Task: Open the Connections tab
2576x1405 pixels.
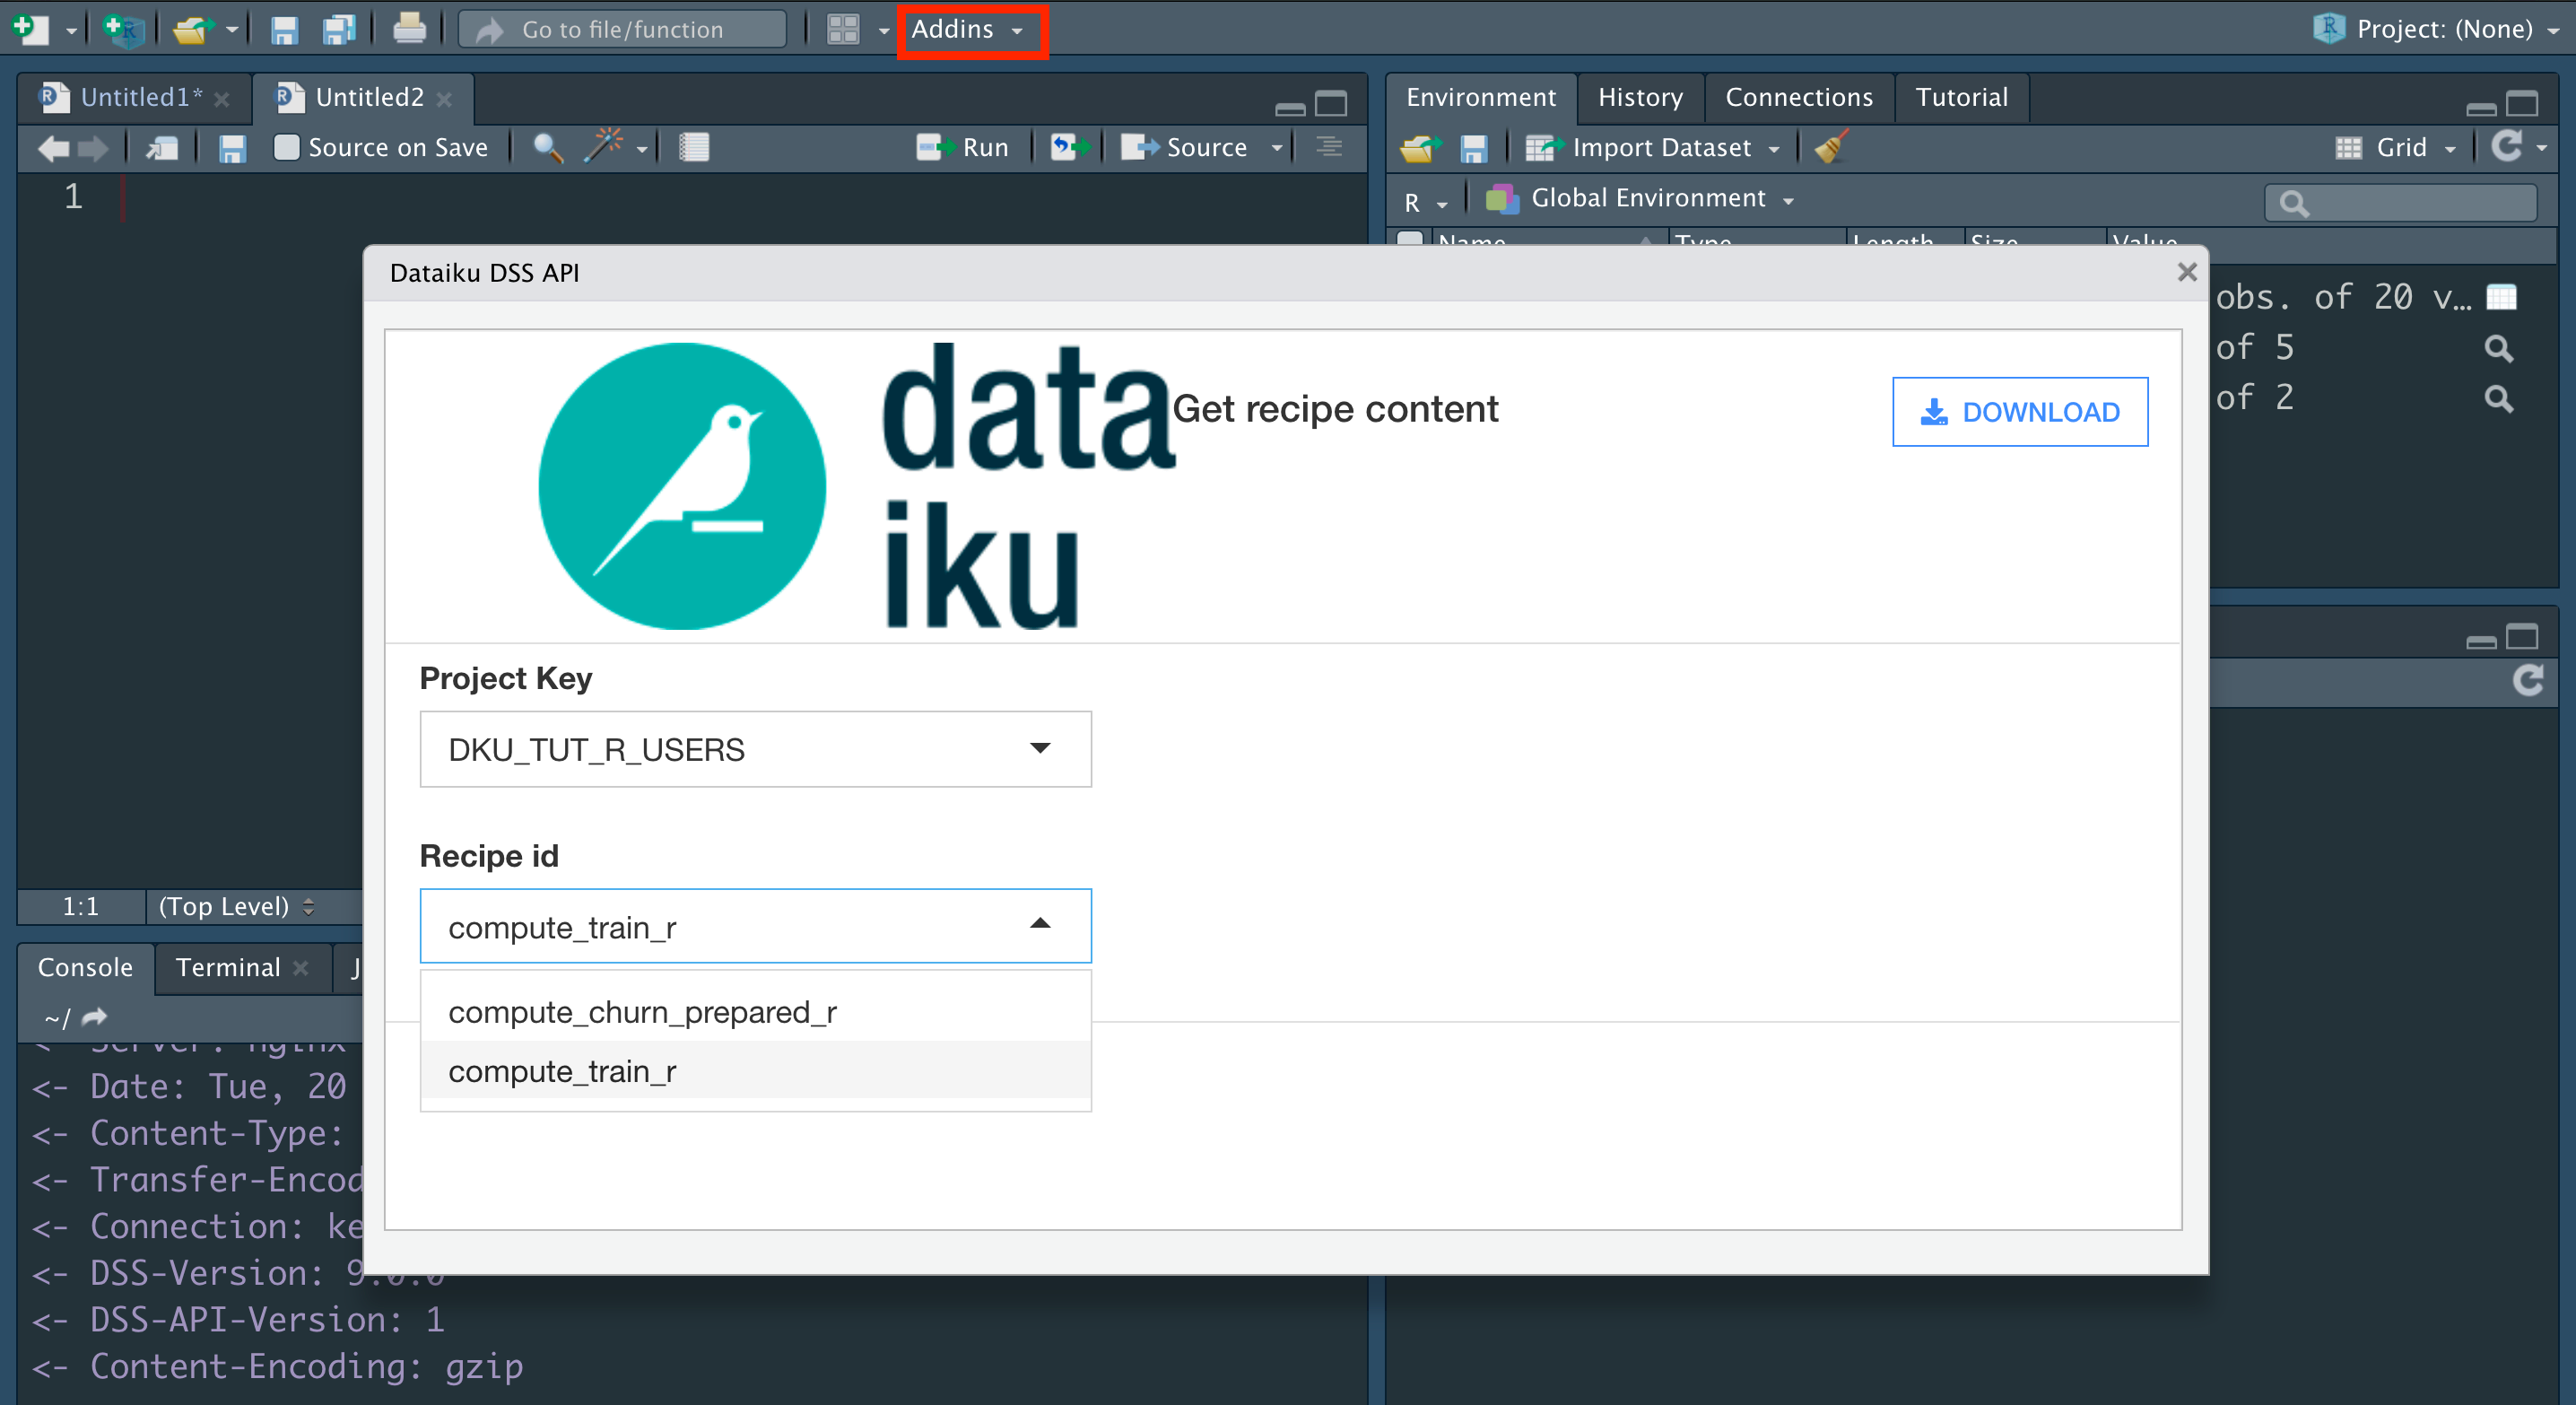Action: point(1799,97)
